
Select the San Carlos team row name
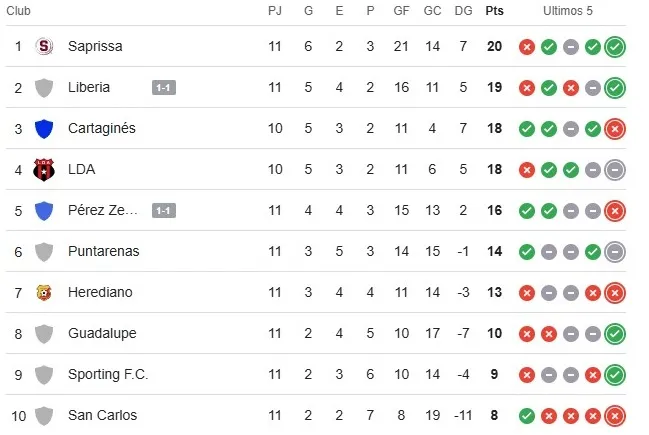point(102,416)
